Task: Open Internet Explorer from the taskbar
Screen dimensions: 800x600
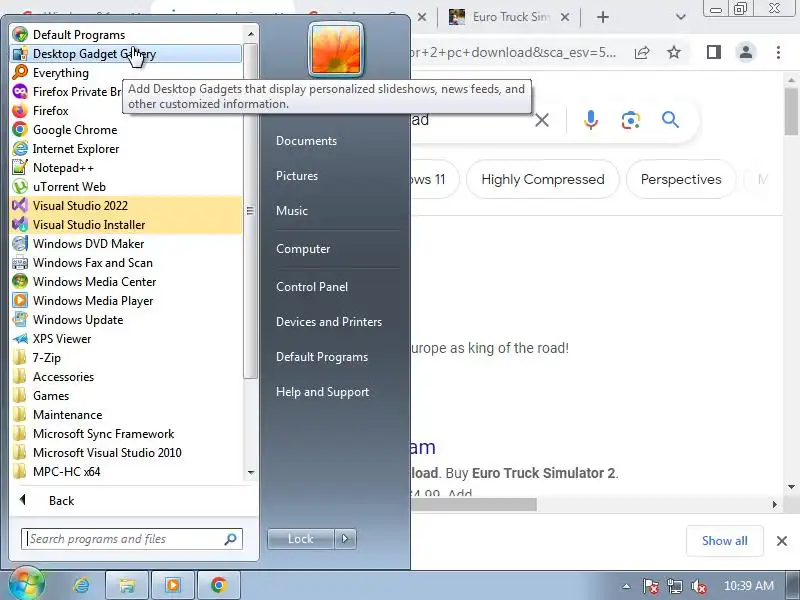Action: pos(82,585)
